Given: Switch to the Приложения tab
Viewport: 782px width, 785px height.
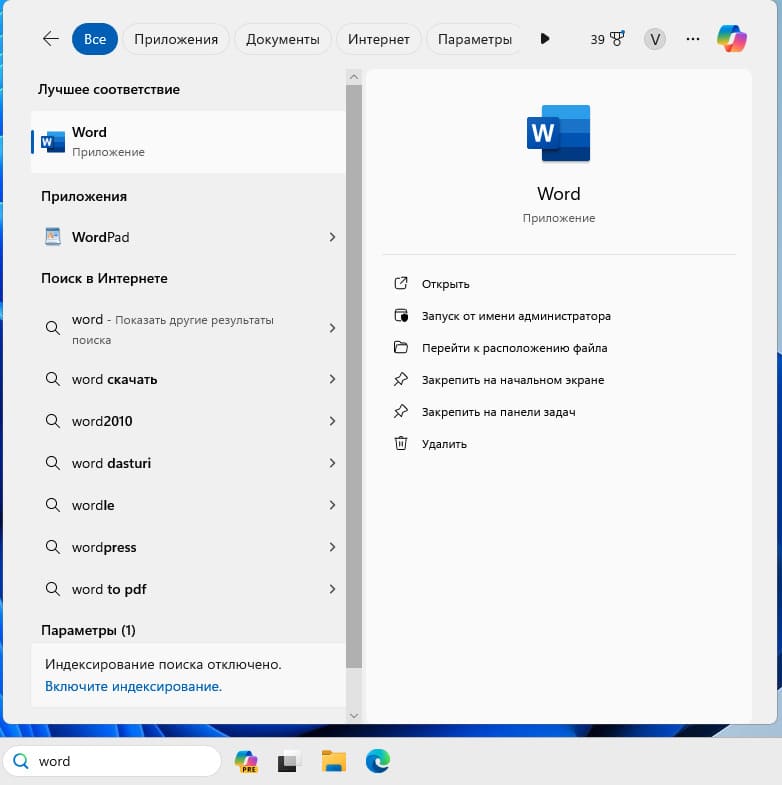Looking at the screenshot, I should pos(176,39).
